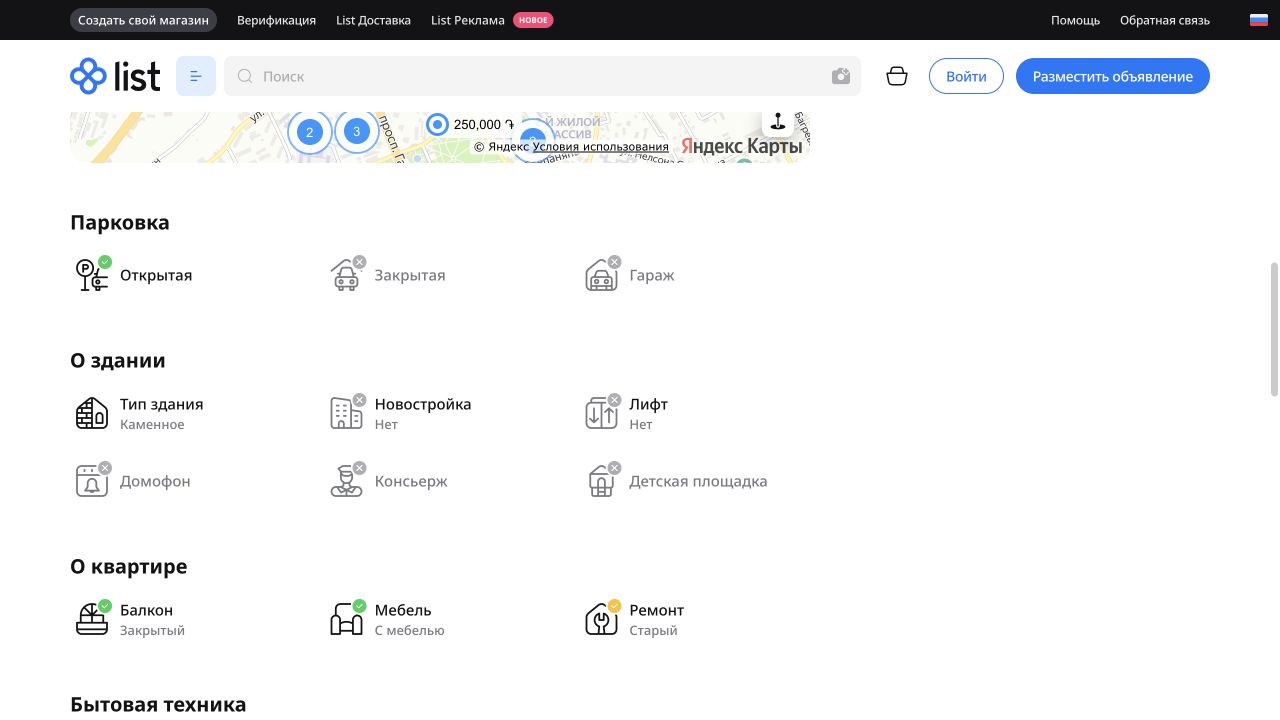Viewport: 1280px width, 720px height.
Task: Click the Каменное building type value
Action: (152, 425)
